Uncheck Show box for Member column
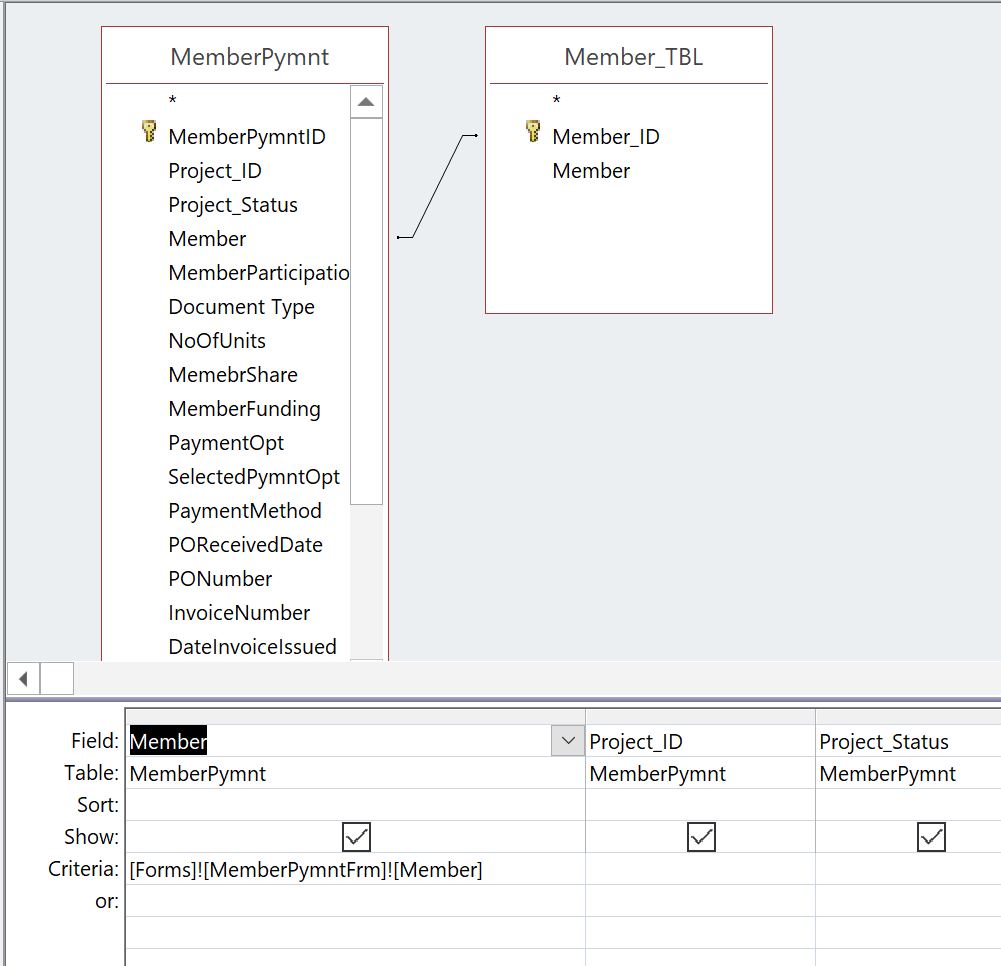This screenshot has width=1001, height=966. (x=356, y=837)
